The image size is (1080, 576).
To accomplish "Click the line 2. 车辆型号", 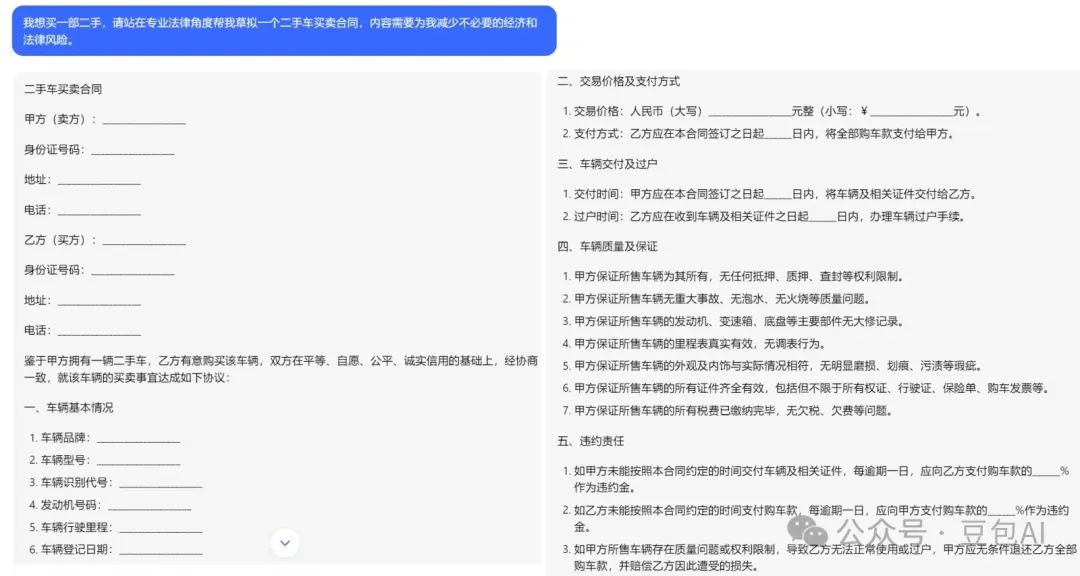I will click(105, 460).
